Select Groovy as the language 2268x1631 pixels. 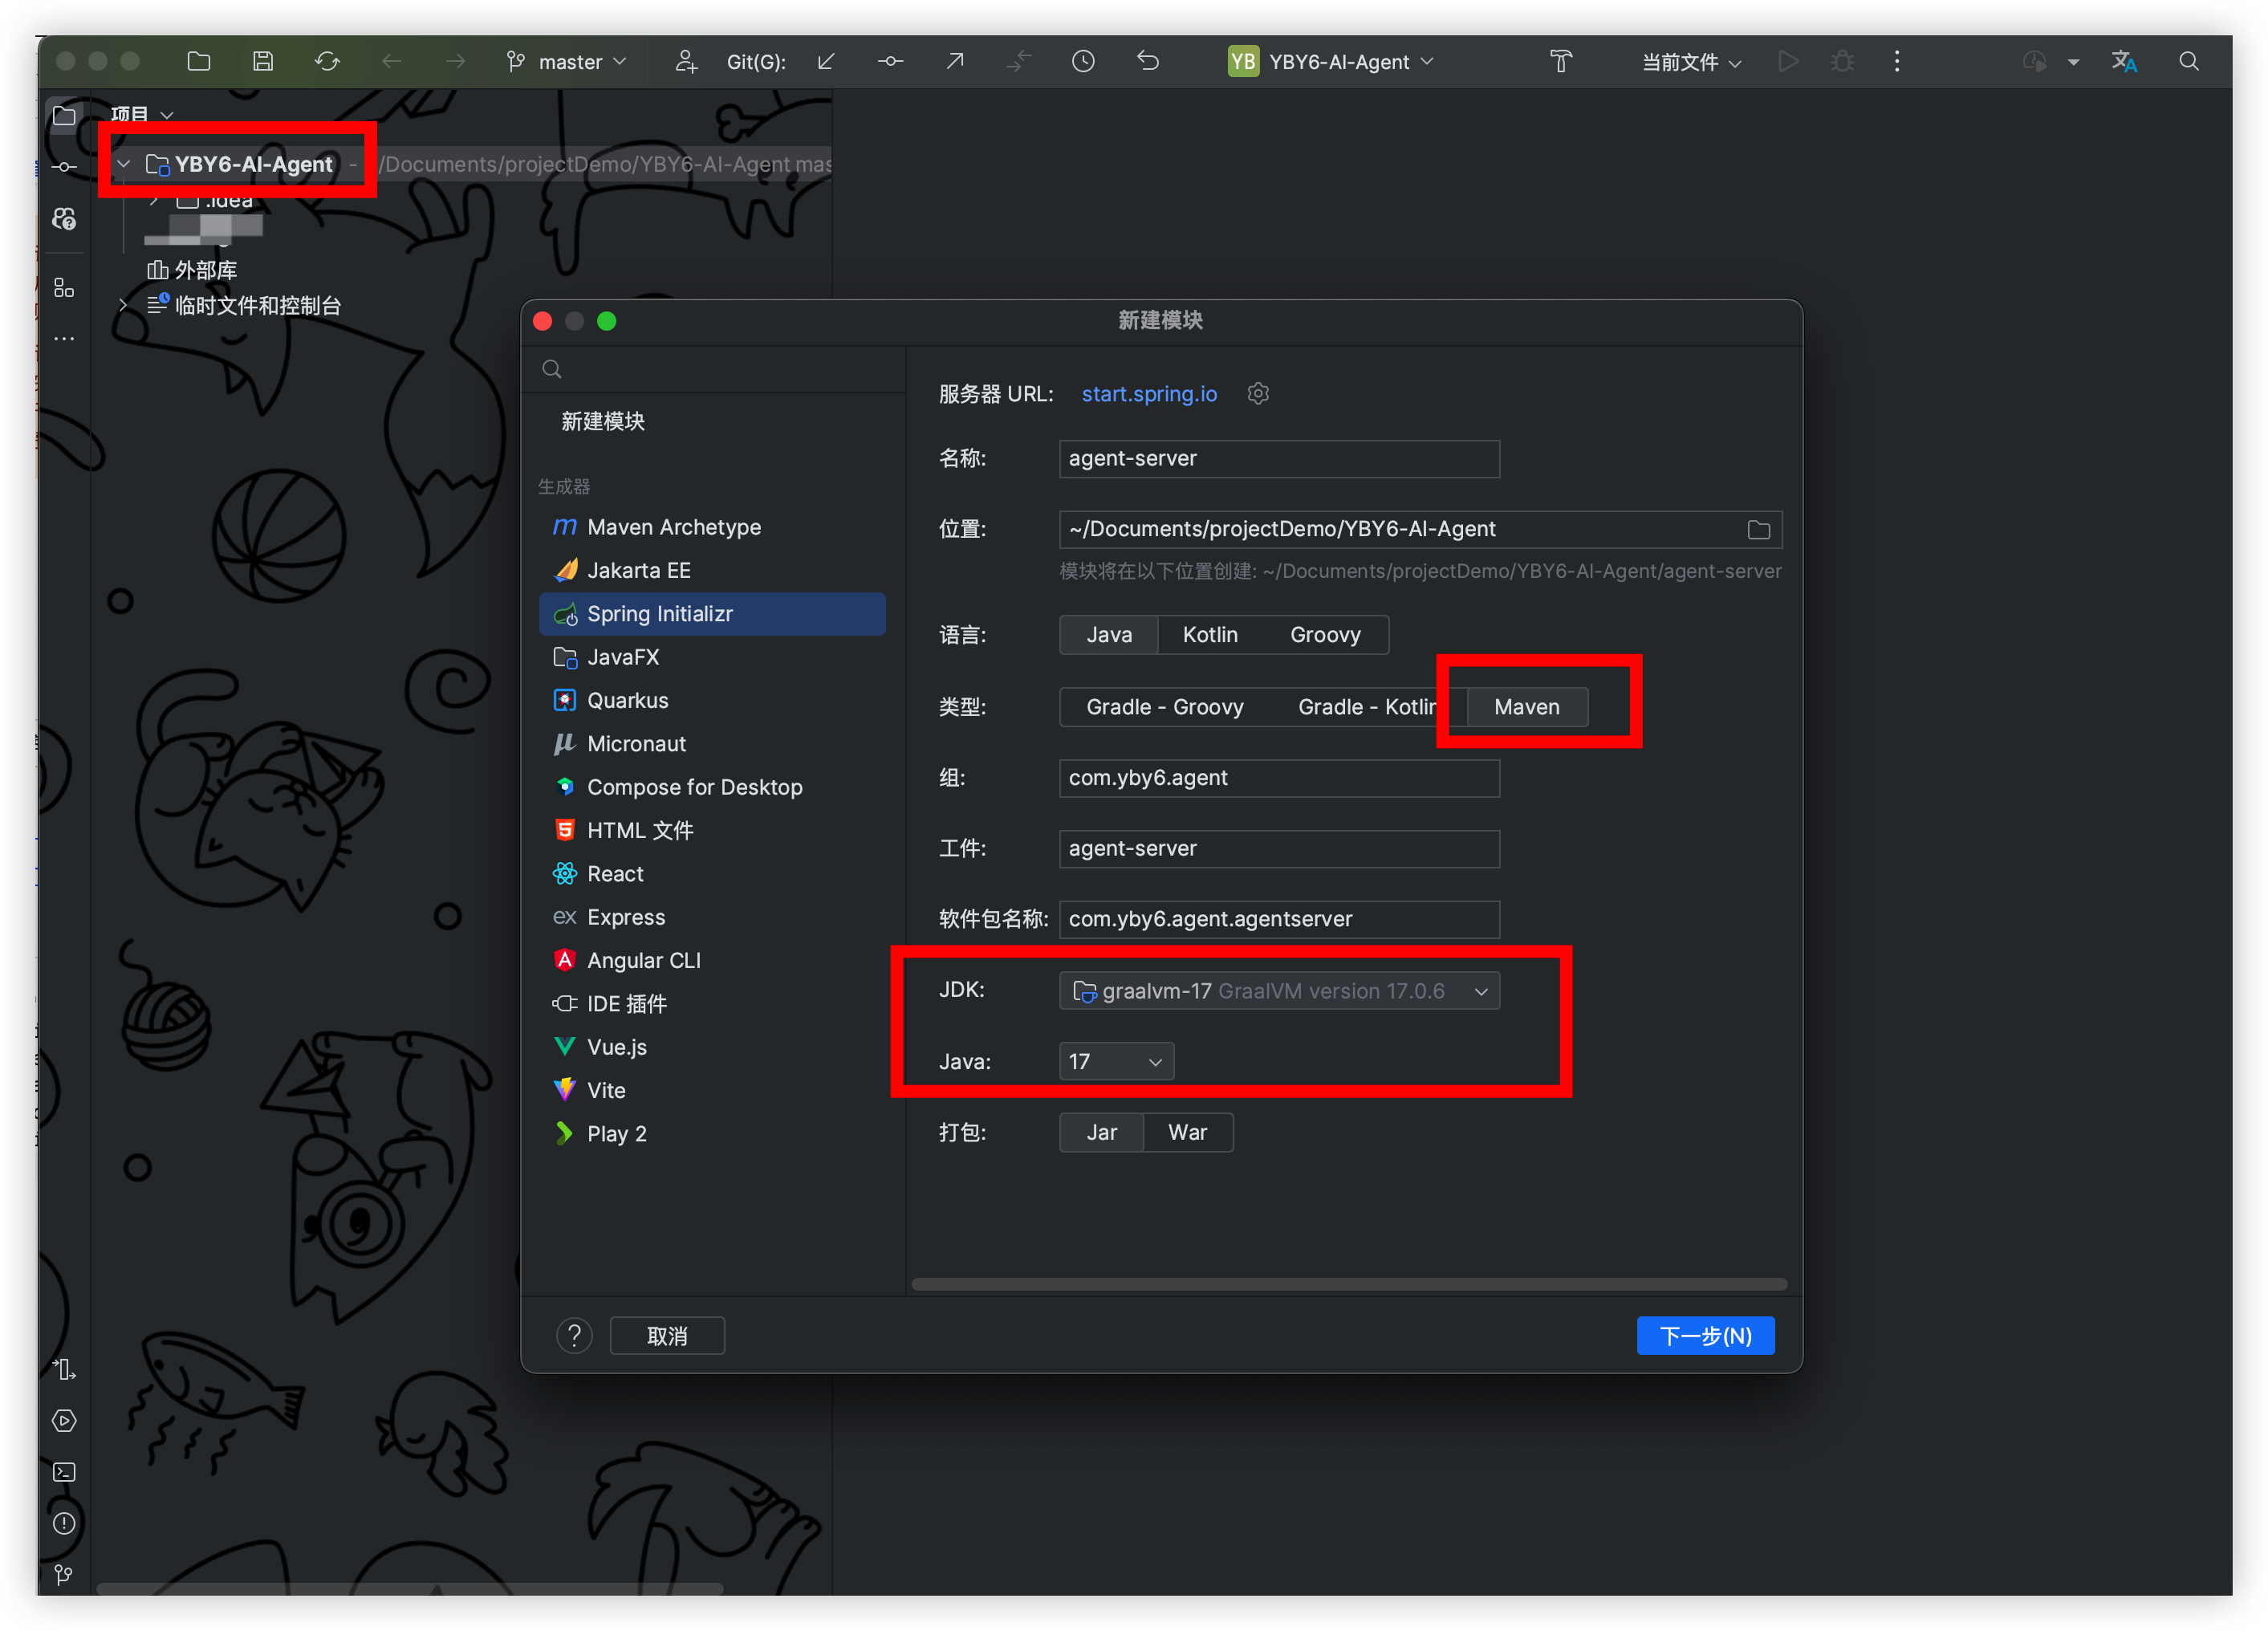pos(1325,634)
